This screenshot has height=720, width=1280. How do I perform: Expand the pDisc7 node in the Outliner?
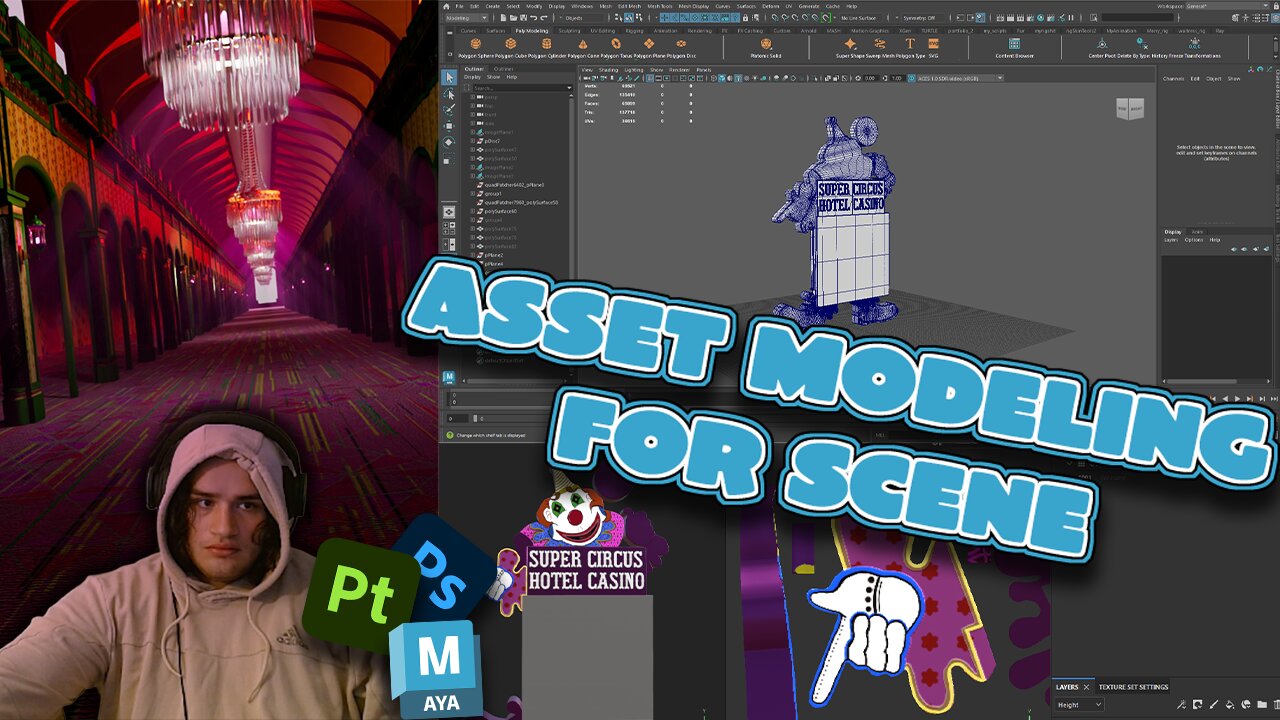[x=472, y=141]
